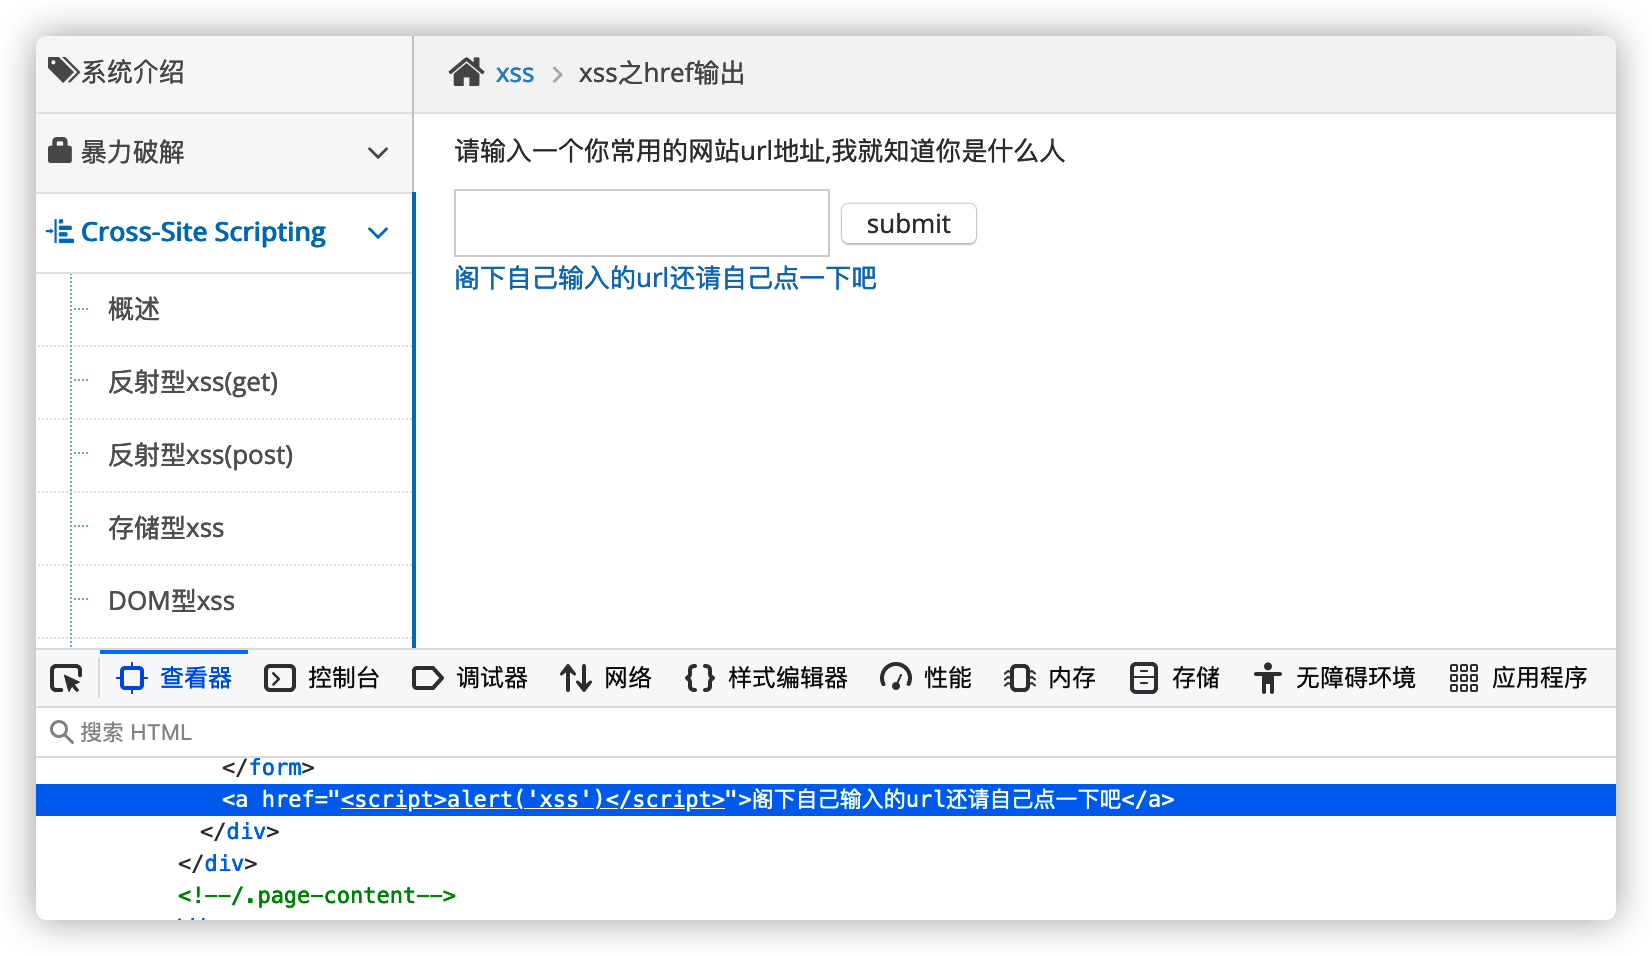Click the 阁下自己输入的url link on the page
The image size is (1652, 956).
[665, 278]
